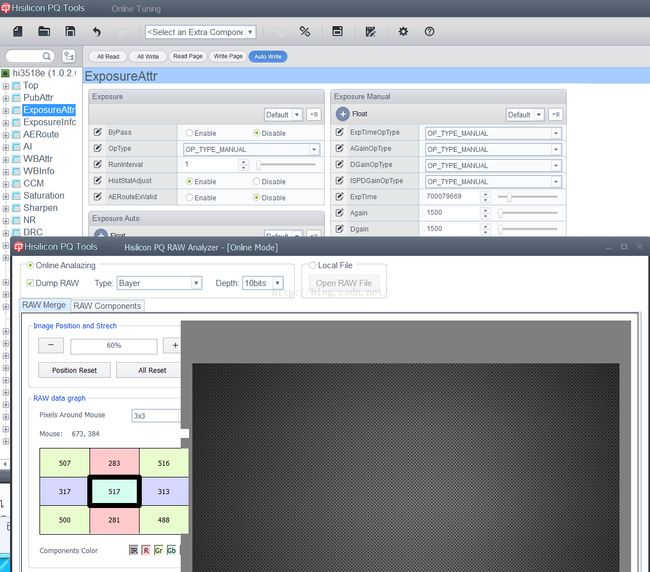Click the edit icon beside the ExpTime row

(x=339, y=196)
